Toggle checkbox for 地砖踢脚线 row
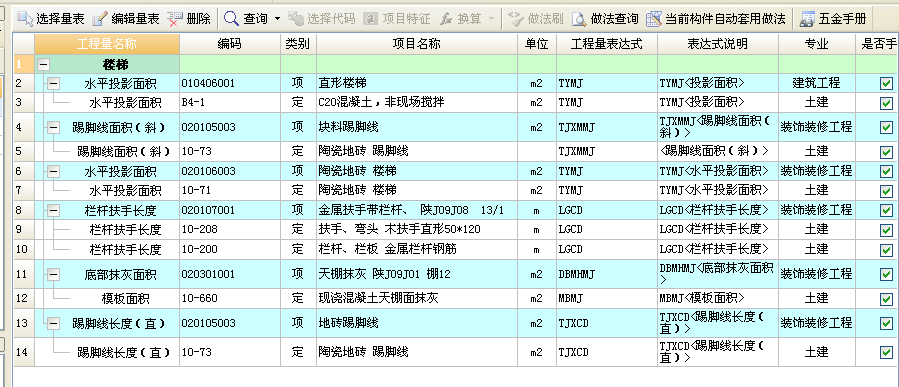The image size is (899, 387). pos(886,324)
